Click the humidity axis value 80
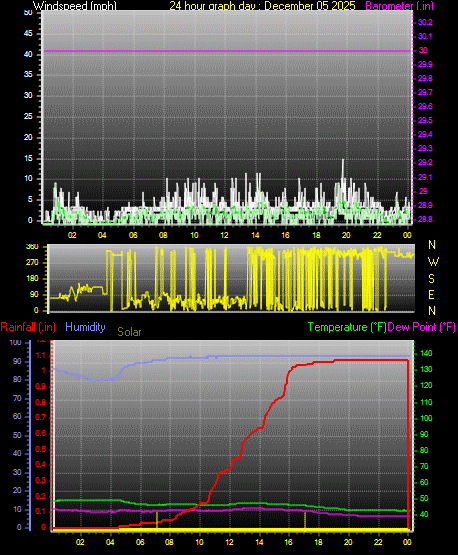 pos(17,379)
